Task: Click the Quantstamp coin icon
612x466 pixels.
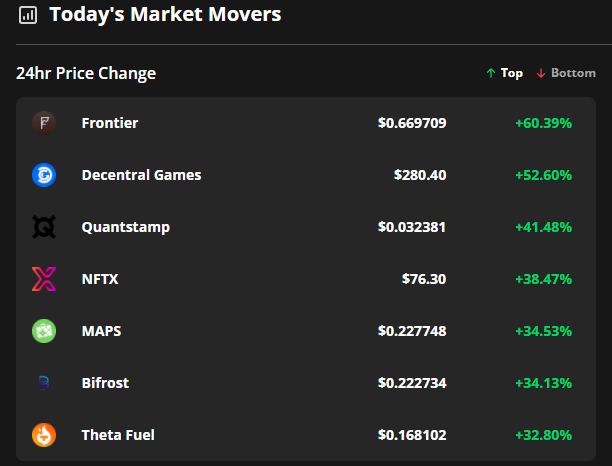Action: 44,227
